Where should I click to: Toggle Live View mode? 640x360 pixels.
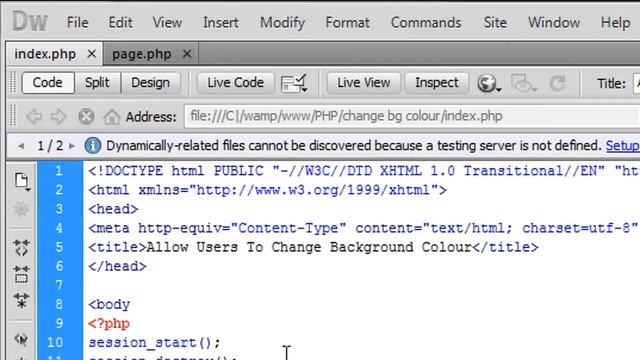[364, 83]
